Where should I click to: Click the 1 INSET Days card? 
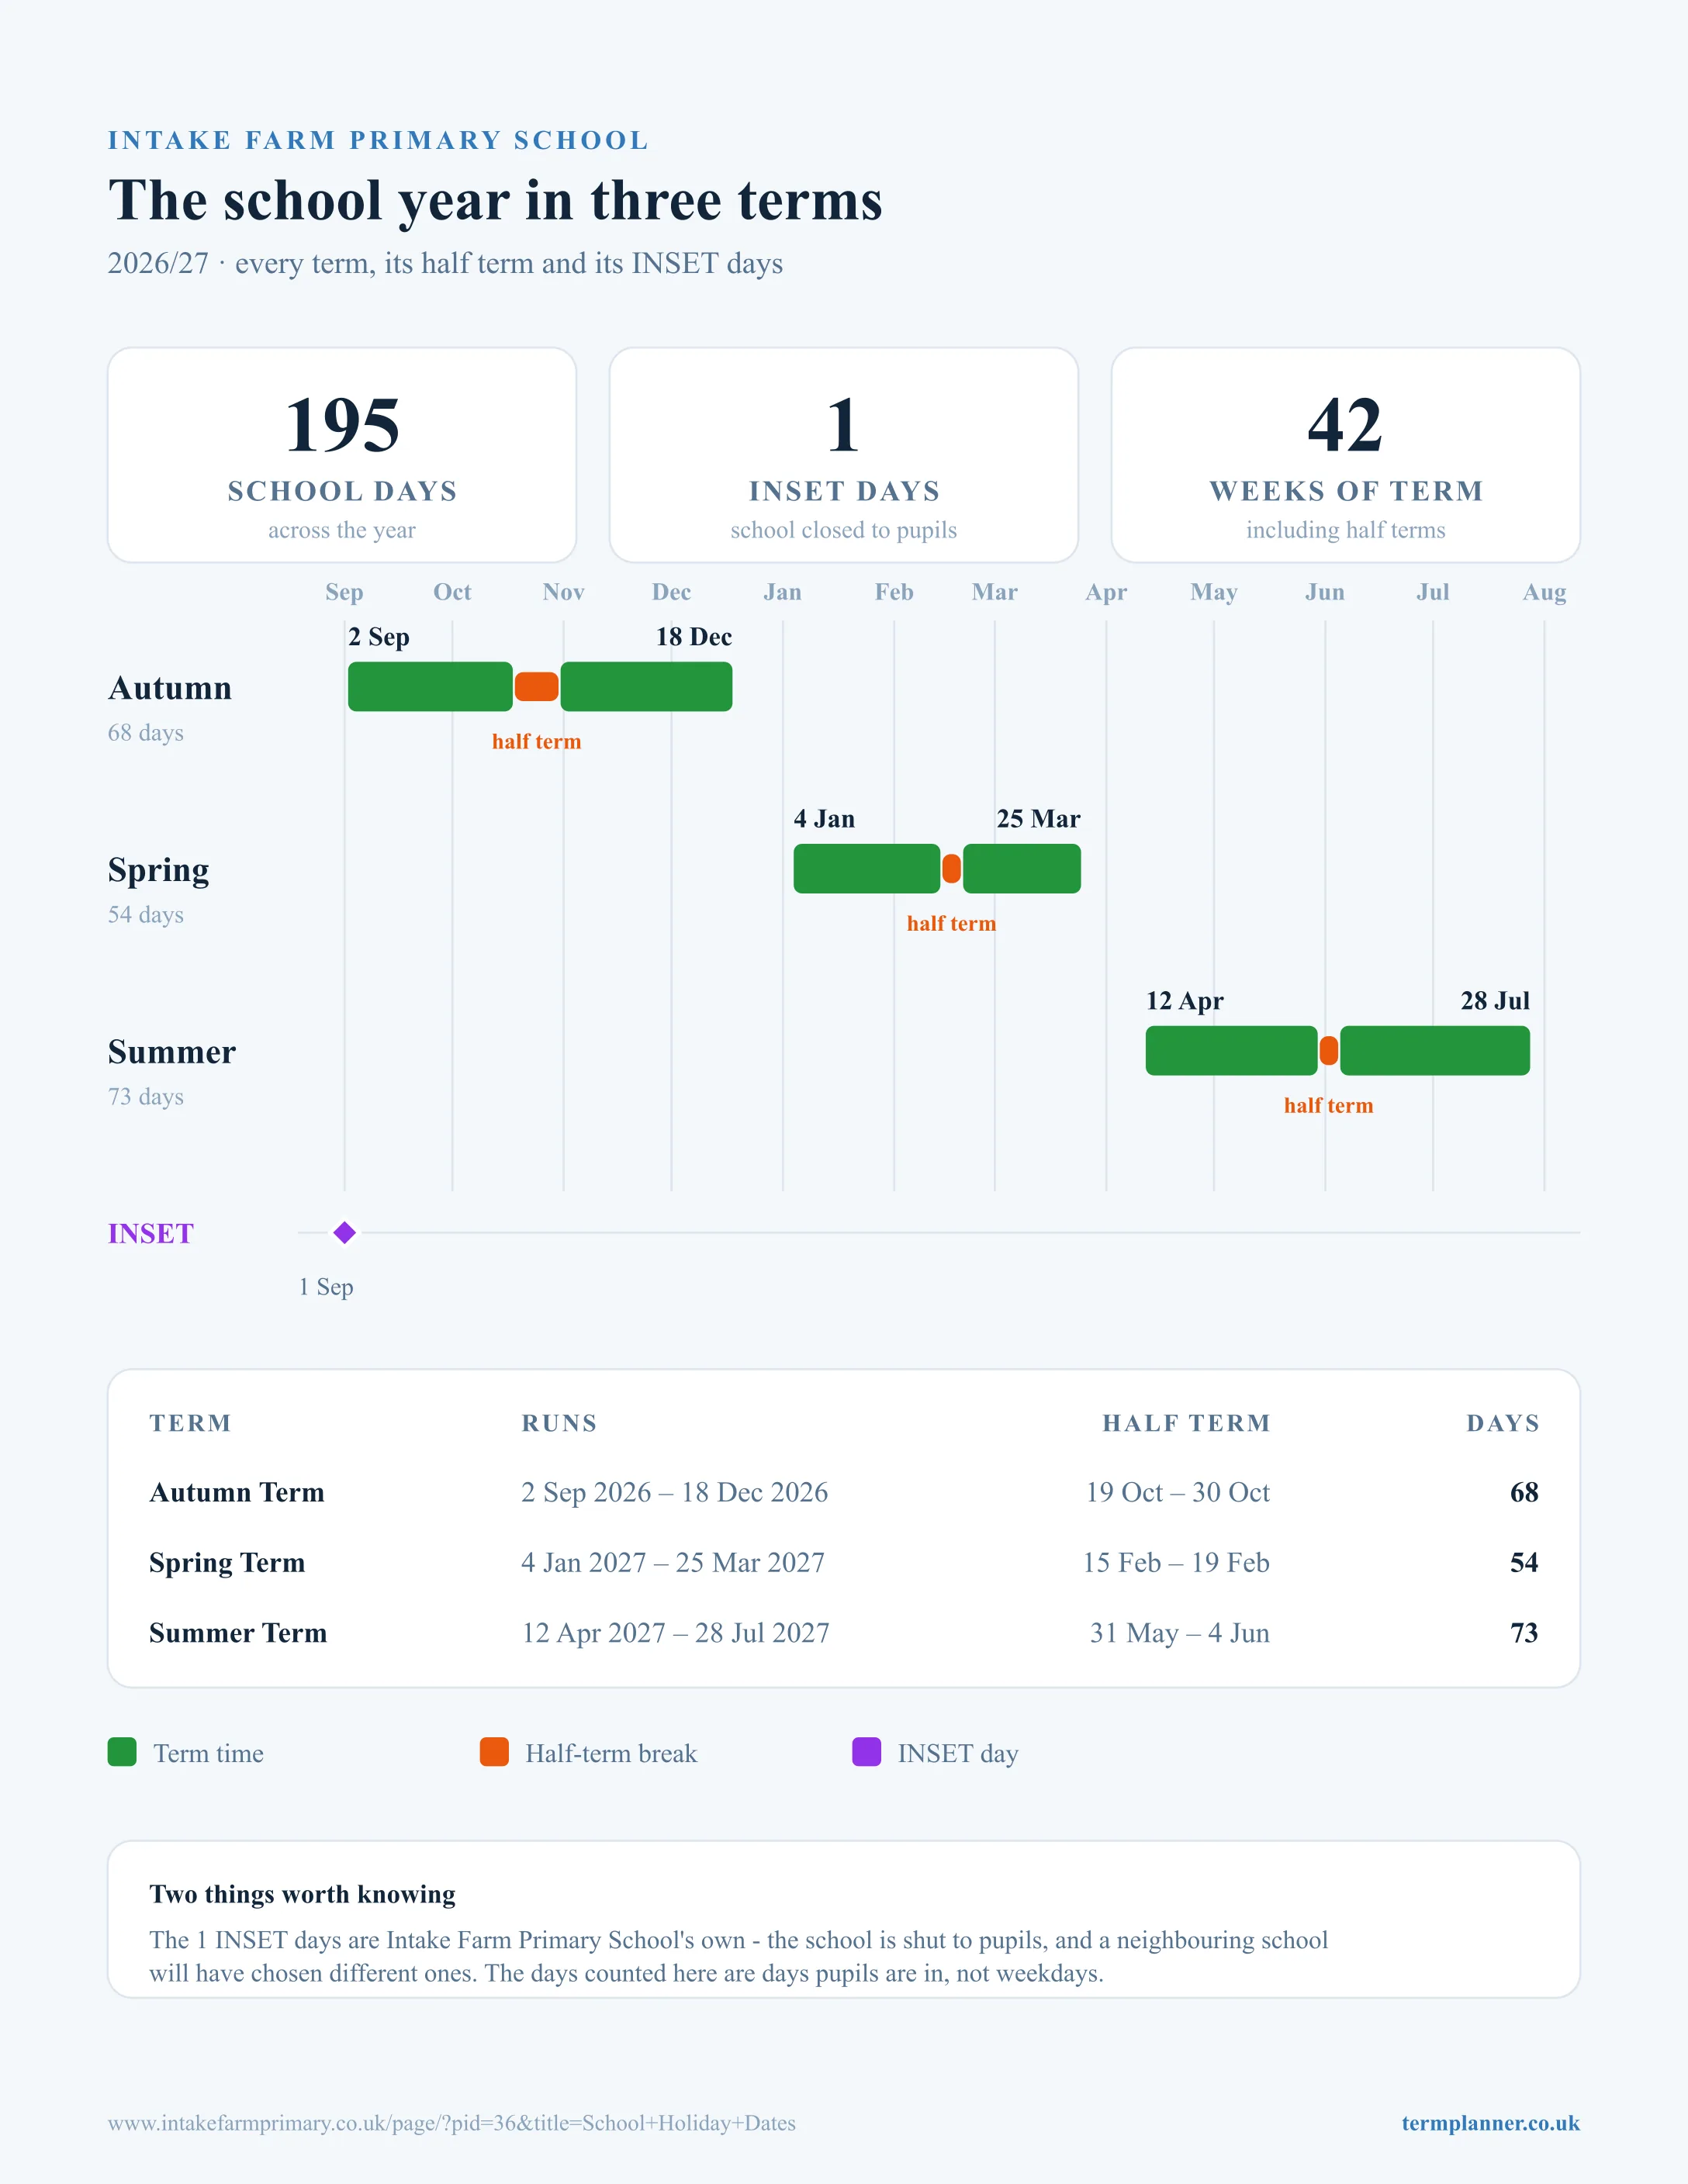coord(844,455)
